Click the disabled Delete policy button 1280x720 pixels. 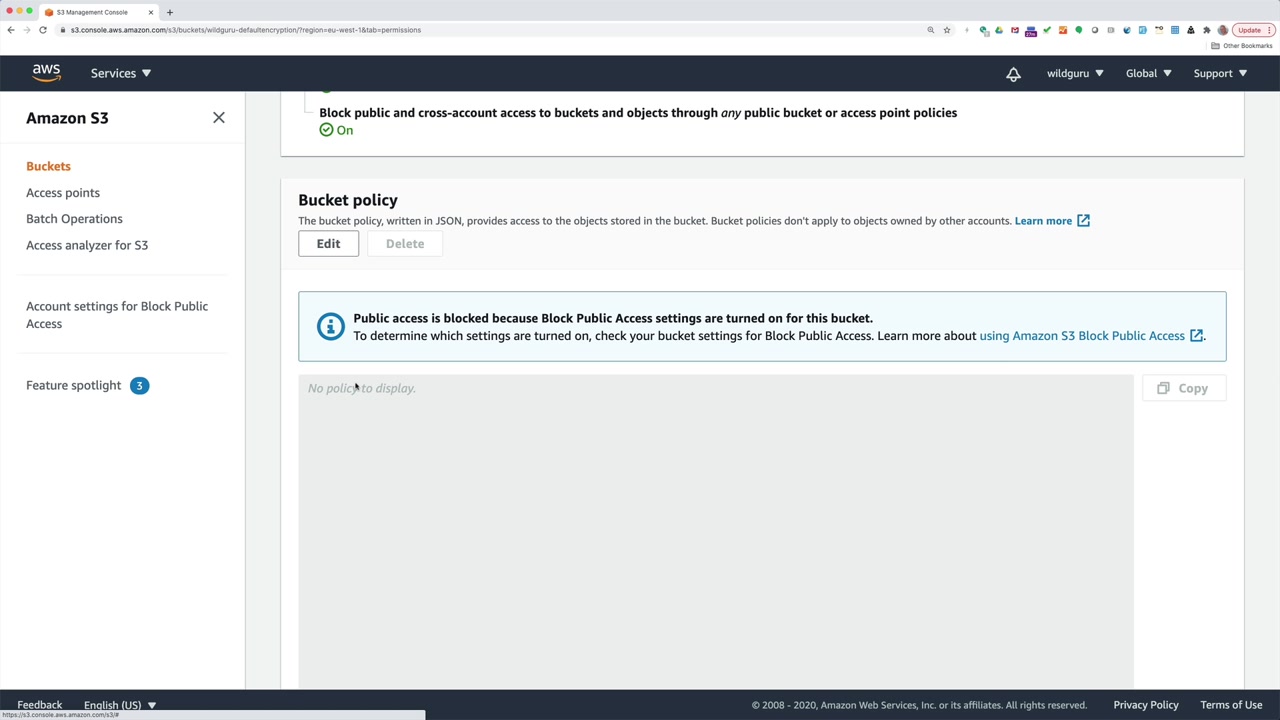coord(405,244)
